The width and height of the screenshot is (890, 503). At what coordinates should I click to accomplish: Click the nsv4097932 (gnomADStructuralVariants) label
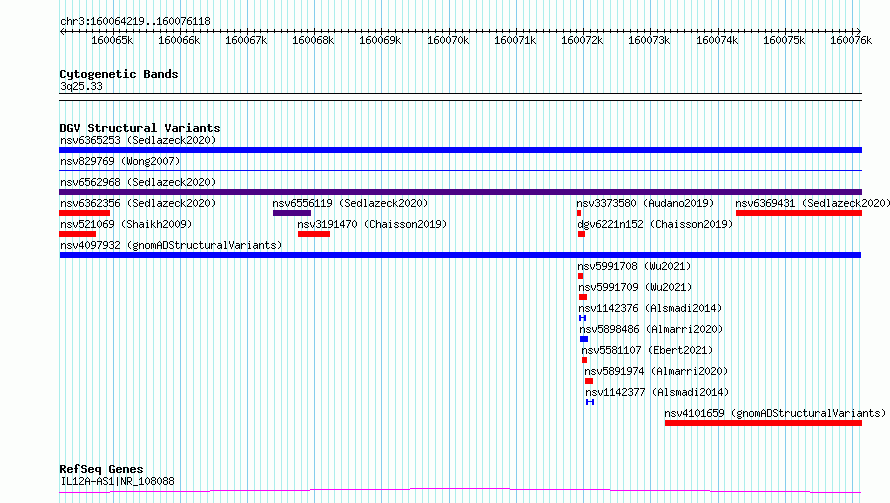tap(171, 245)
